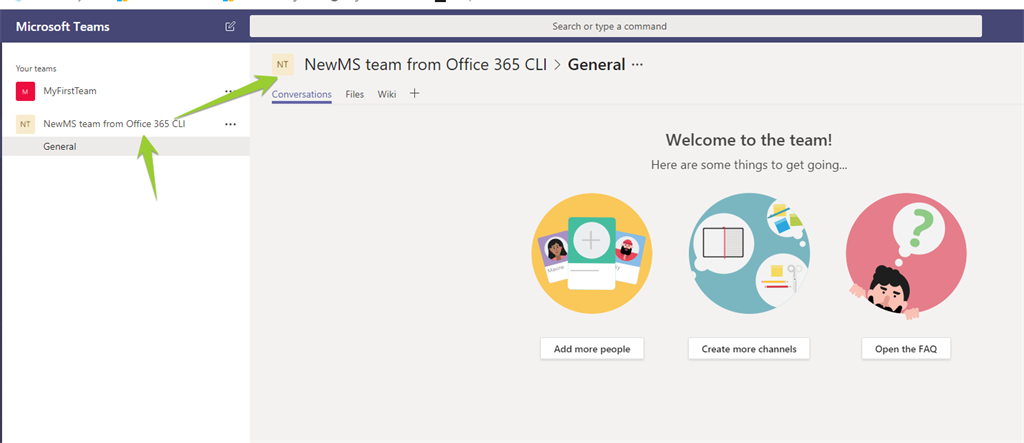The width and height of the screenshot is (1024, 443).
Task: Click the teal channels illustration
Action: pyautogui.click(x=748, y=252)
